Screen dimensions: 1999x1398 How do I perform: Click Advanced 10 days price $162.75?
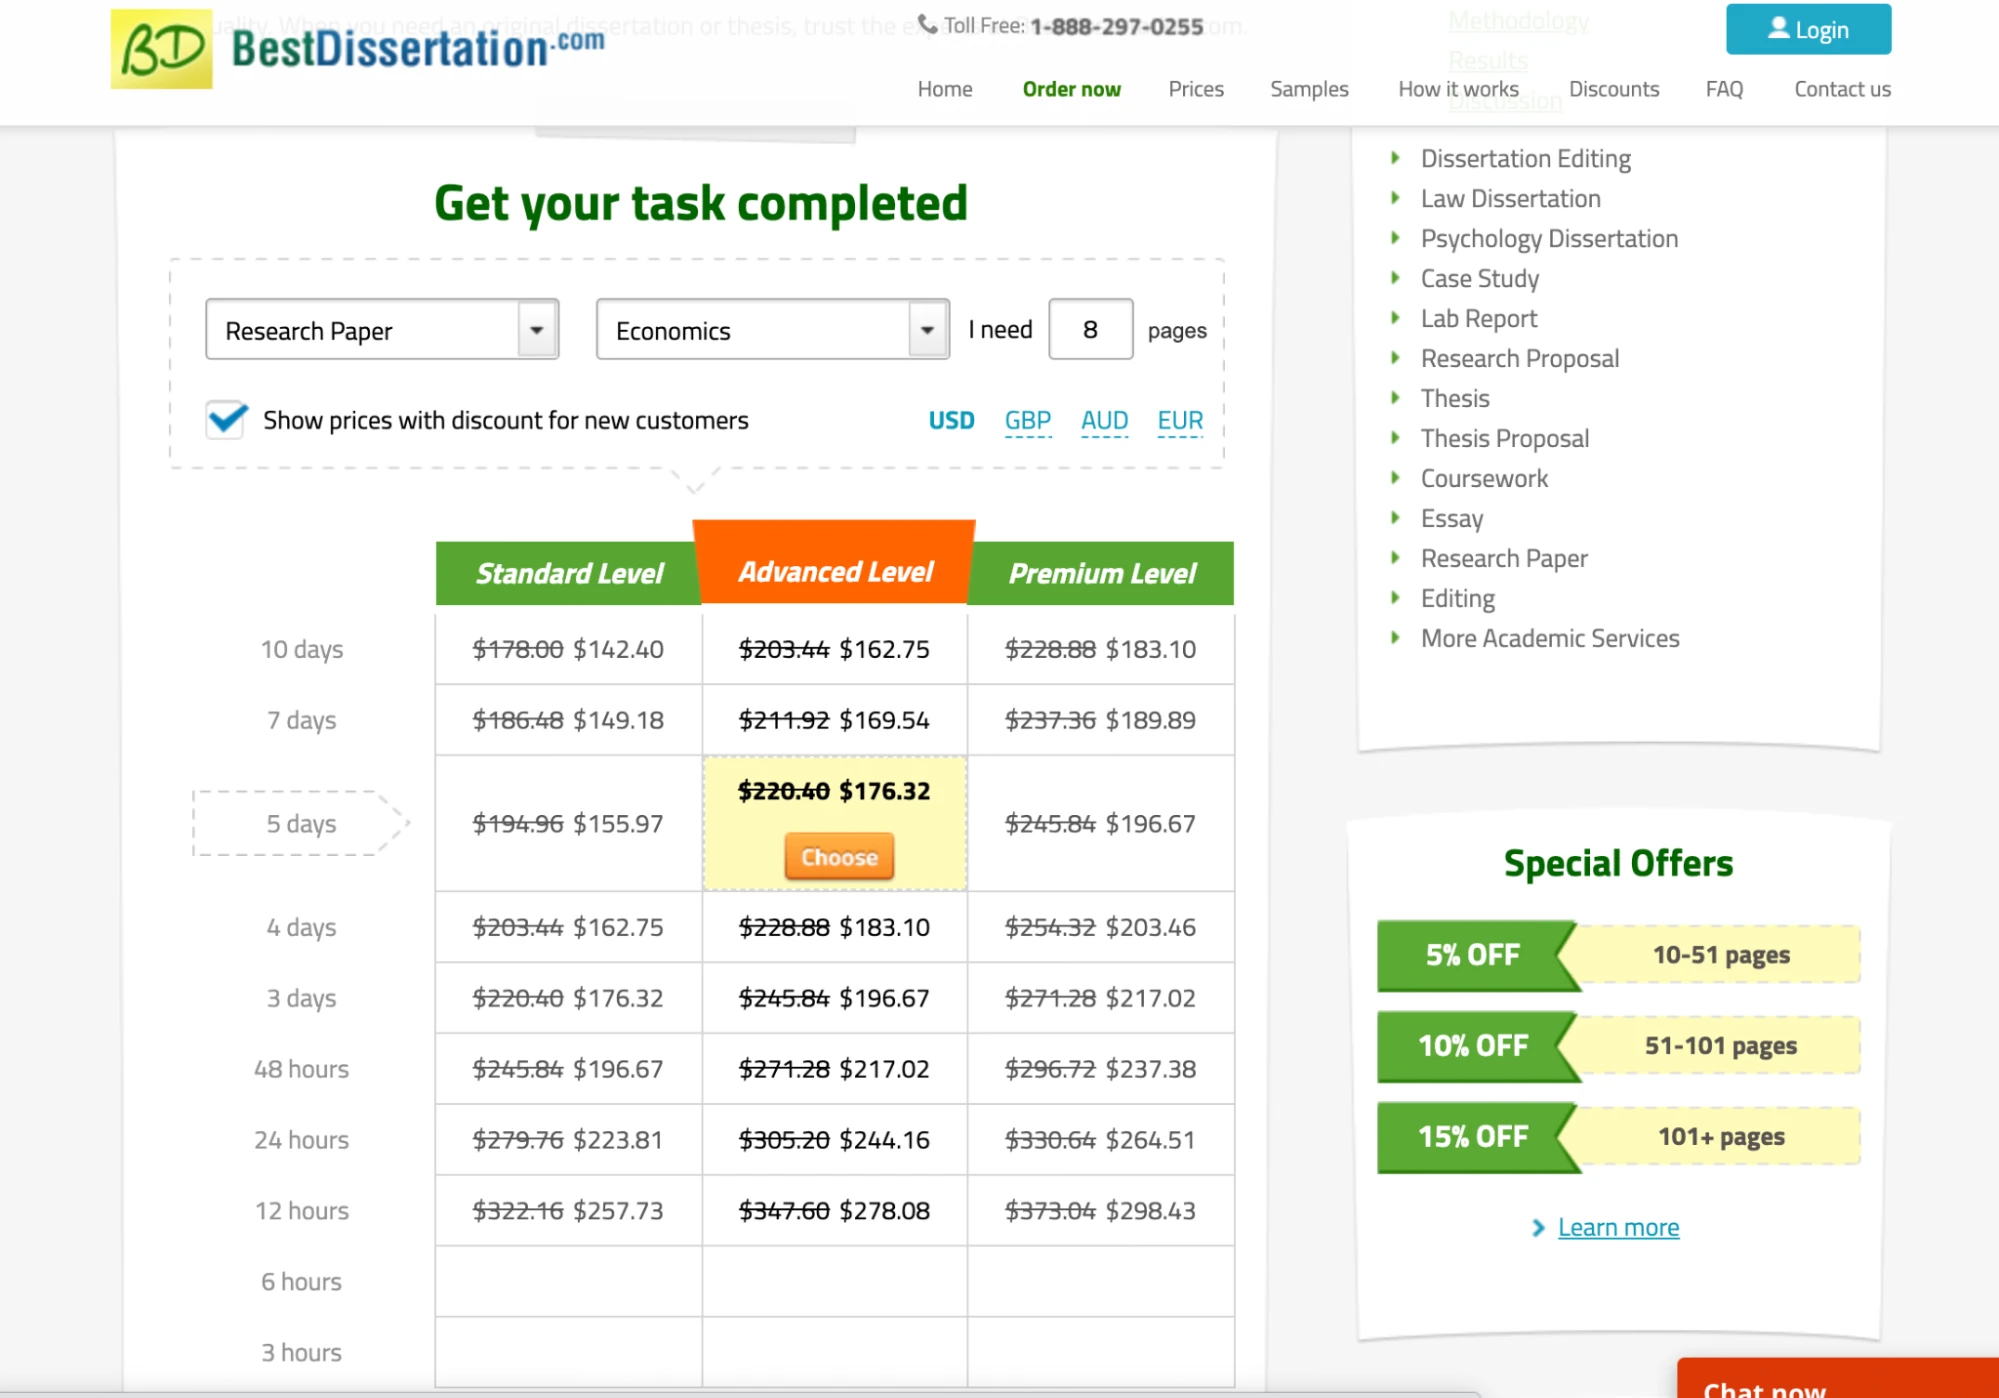click(885, 650)
